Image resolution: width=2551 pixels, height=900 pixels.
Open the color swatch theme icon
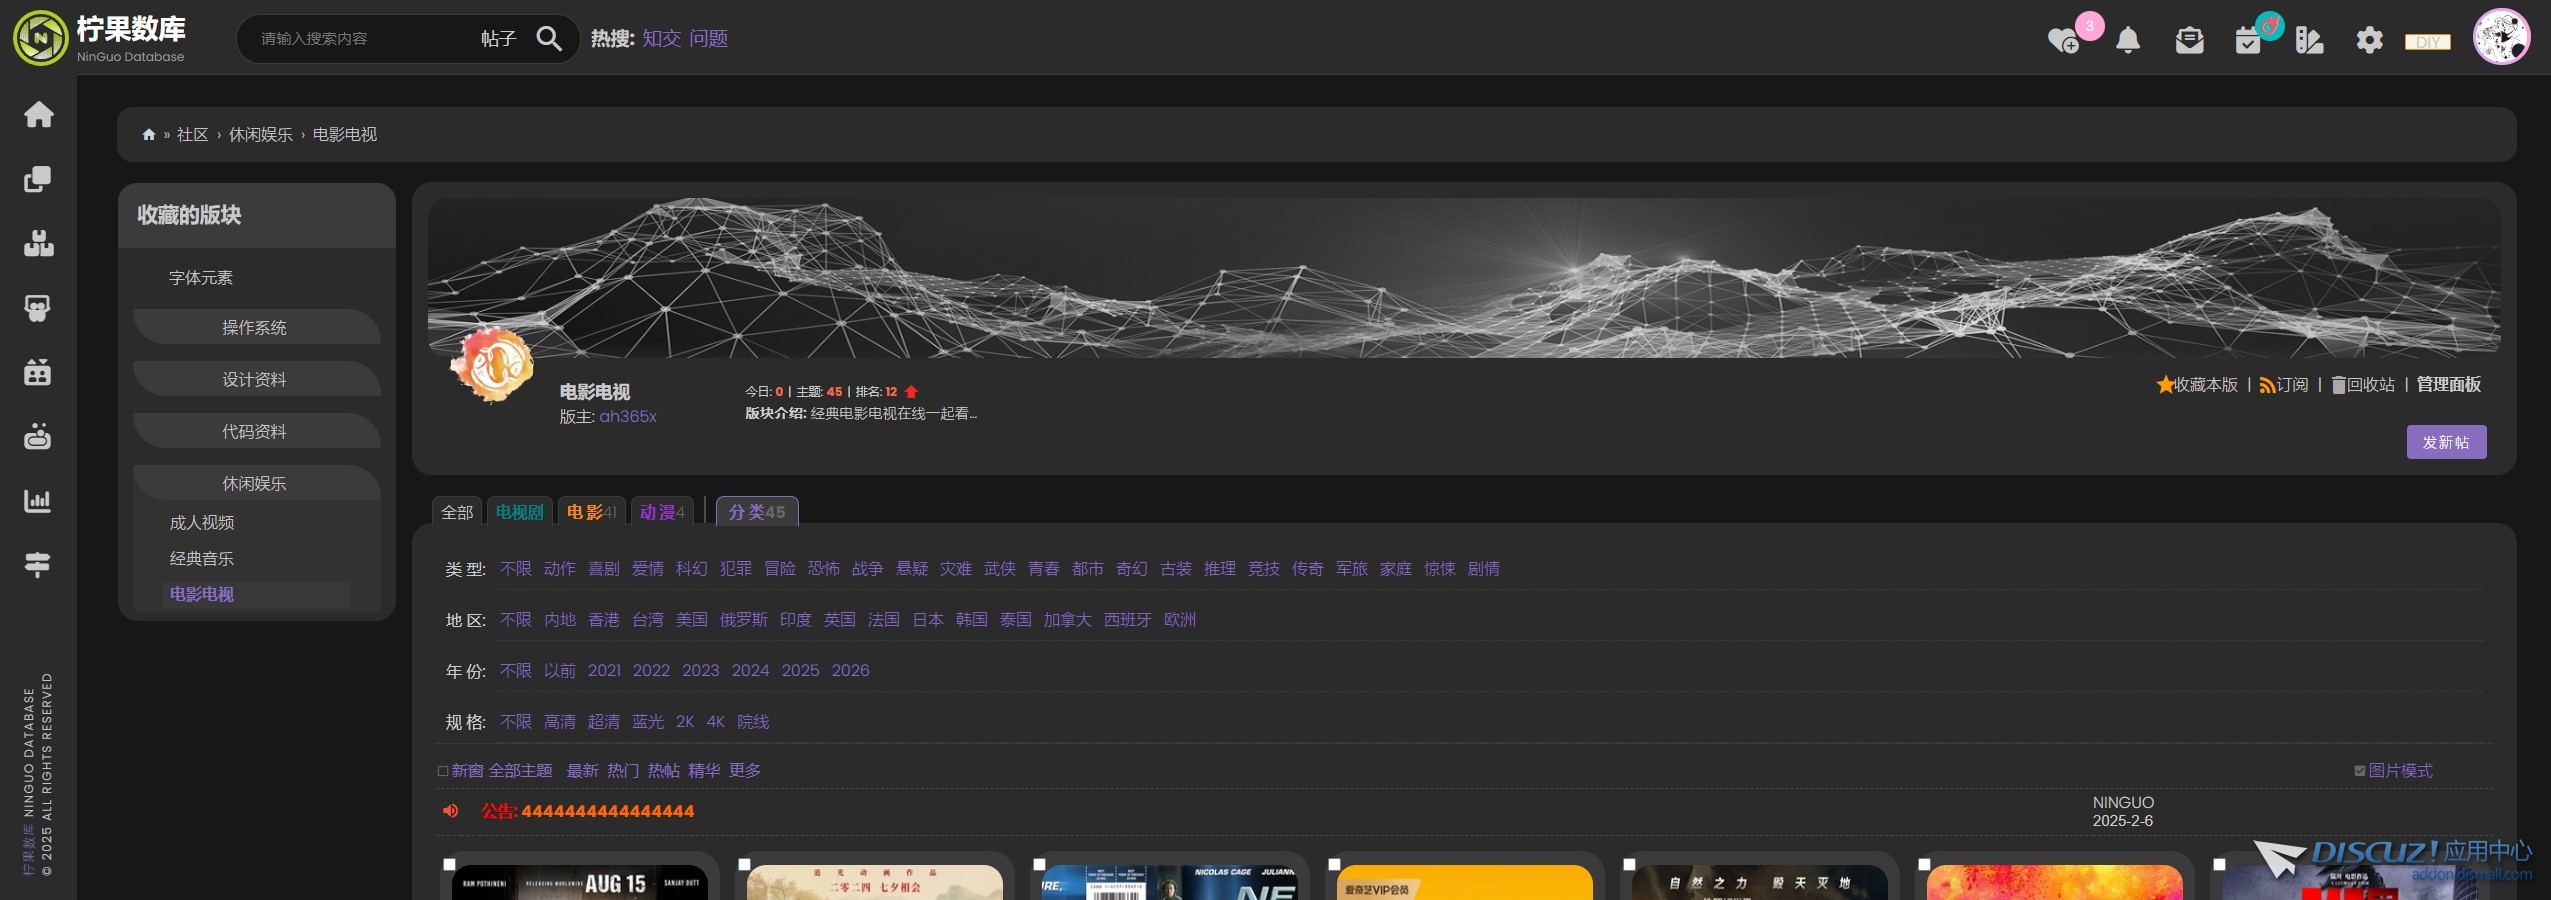click(2309, 40)
